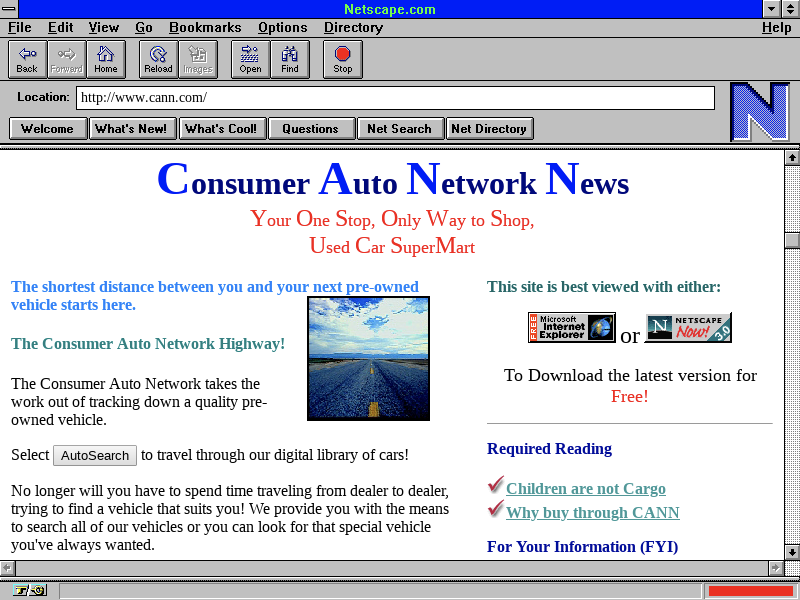Click the Back toolbar button
This screenshot has height=600, width=800.
[27, 59]
